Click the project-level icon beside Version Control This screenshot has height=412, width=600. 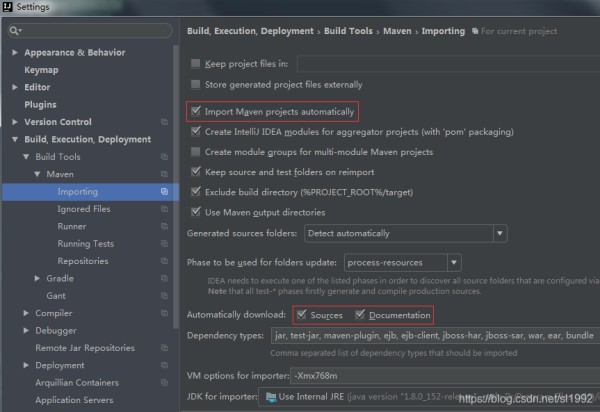[x=164, y=122]
